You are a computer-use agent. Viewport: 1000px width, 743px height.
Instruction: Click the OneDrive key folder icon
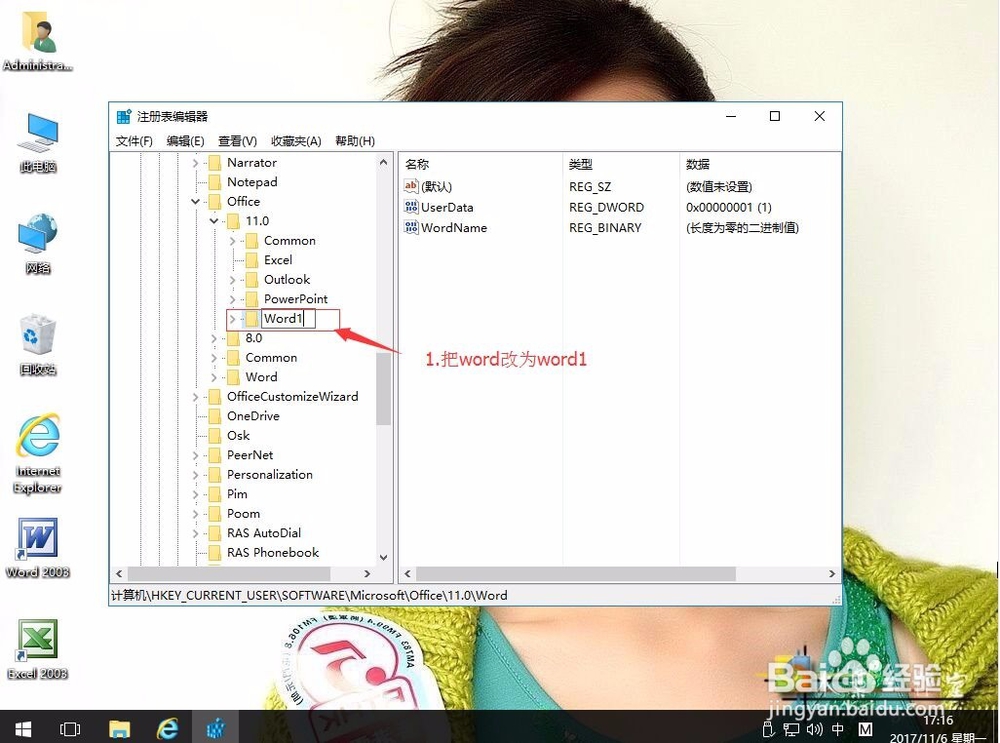click(215, 416)
